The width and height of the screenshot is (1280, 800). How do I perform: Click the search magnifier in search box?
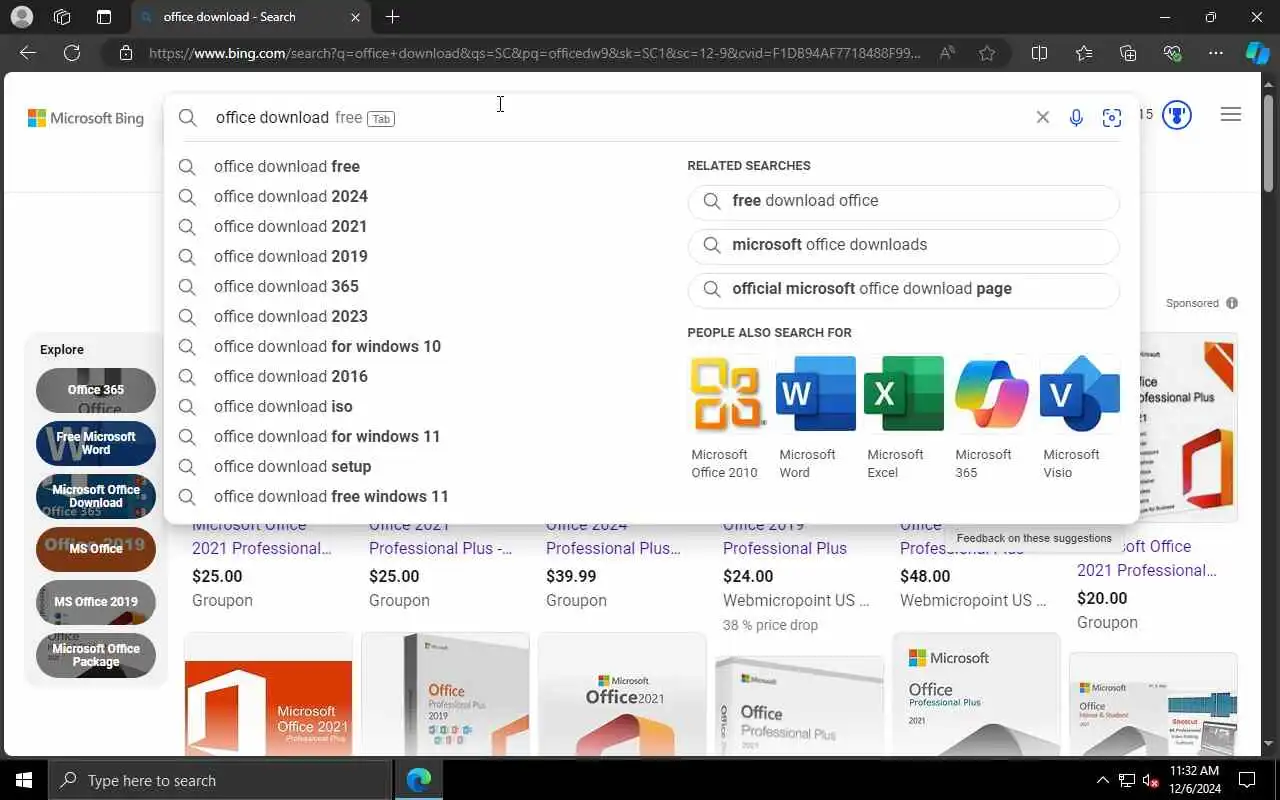[x=188, y=117]
